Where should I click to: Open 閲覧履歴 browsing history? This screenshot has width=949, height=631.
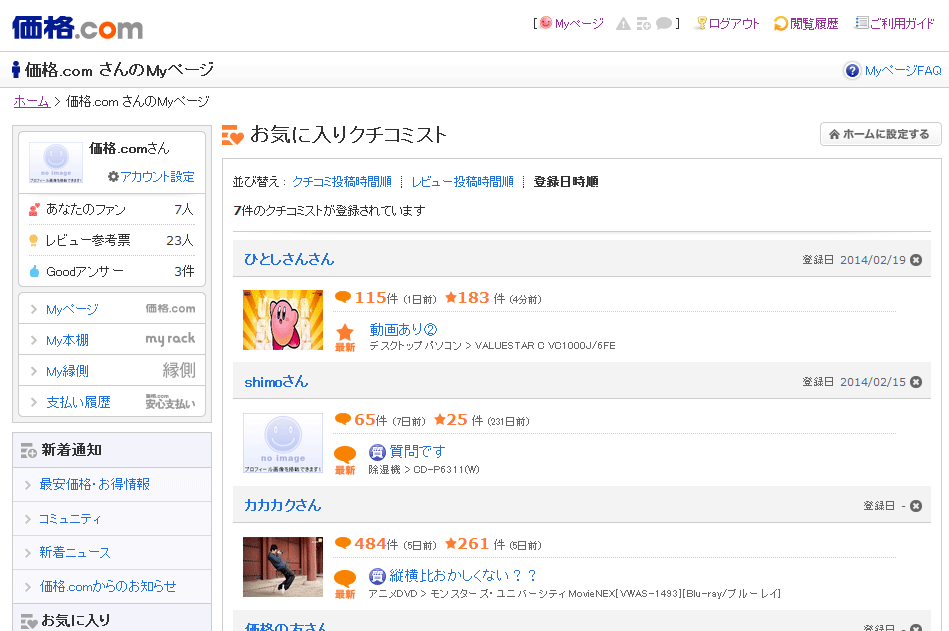806,24
